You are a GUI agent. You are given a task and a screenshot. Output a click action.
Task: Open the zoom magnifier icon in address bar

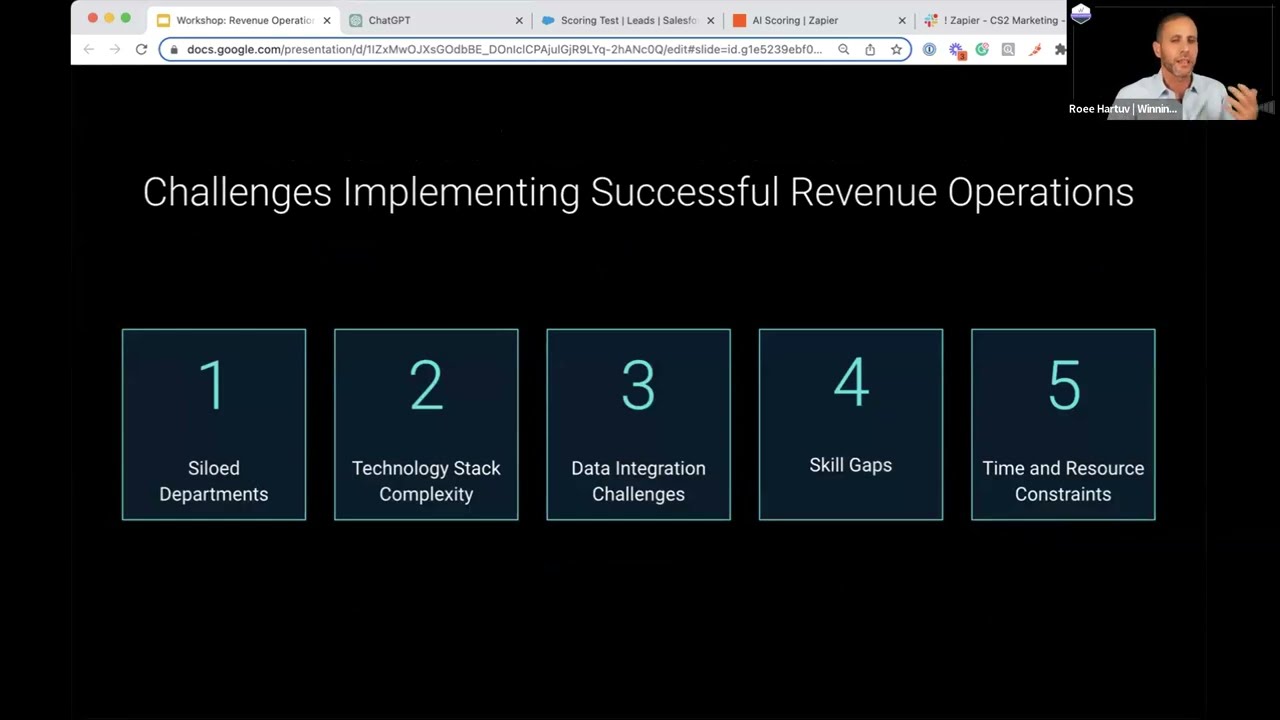tap(844, 49)
